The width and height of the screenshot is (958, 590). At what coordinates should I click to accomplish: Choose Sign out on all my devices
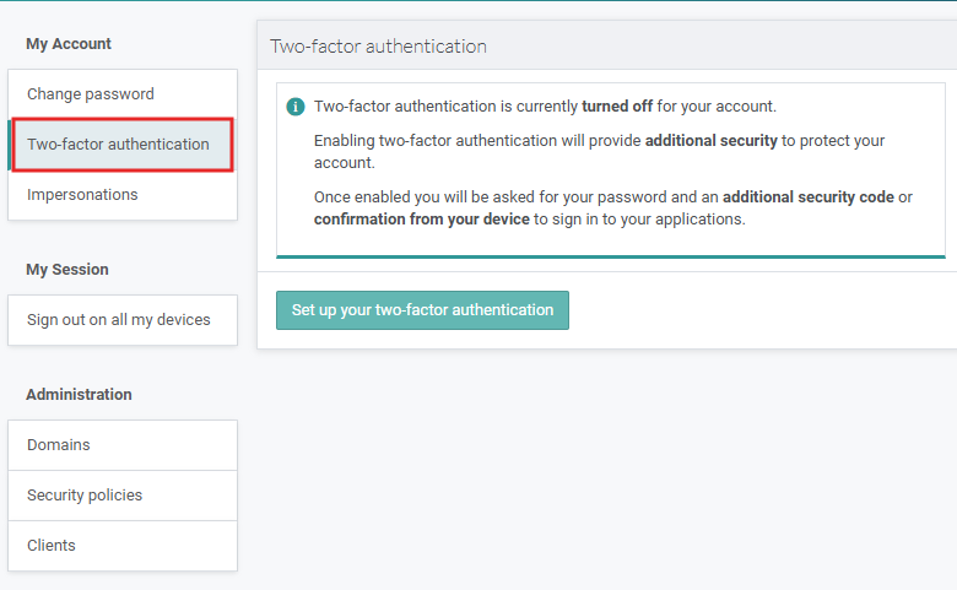coord(118,320)
